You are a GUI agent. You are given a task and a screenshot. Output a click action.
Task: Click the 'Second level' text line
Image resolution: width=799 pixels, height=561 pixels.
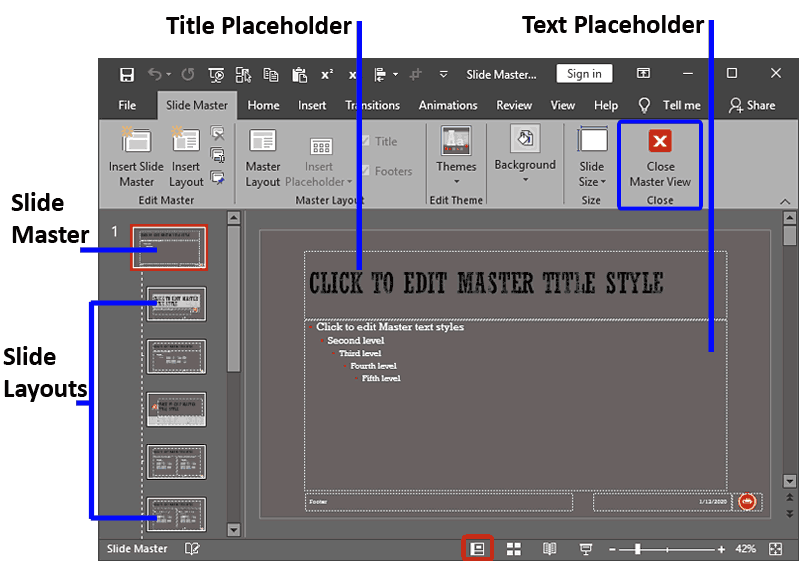(356, 340)
